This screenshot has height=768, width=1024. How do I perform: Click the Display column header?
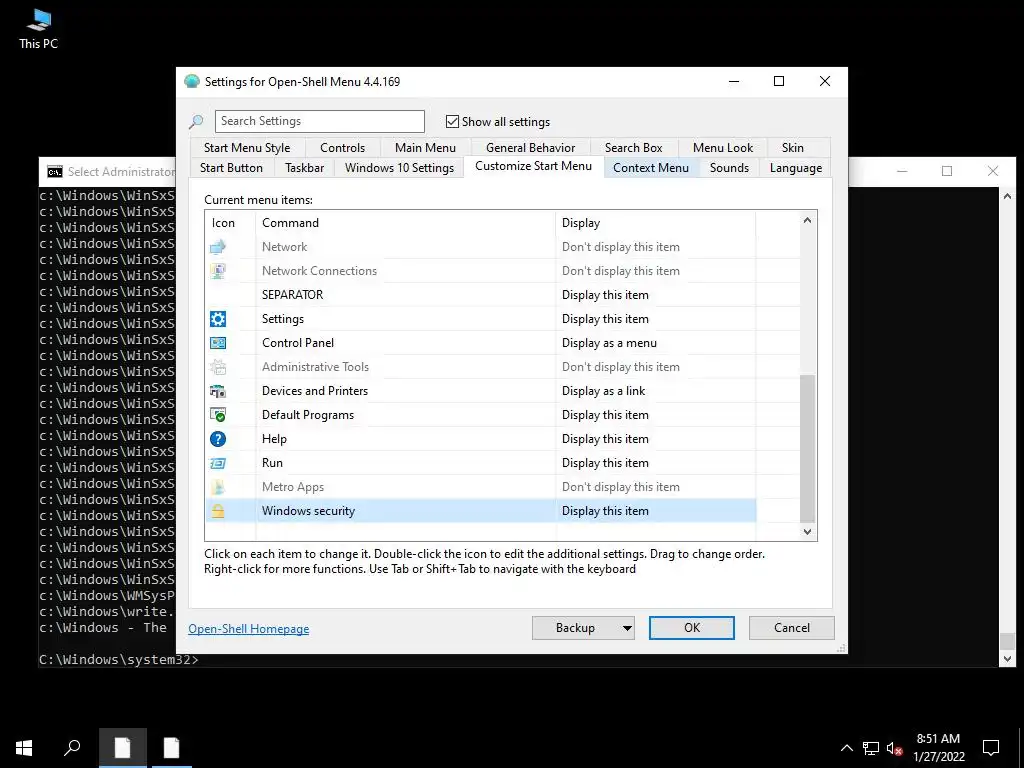click(655, 223)
